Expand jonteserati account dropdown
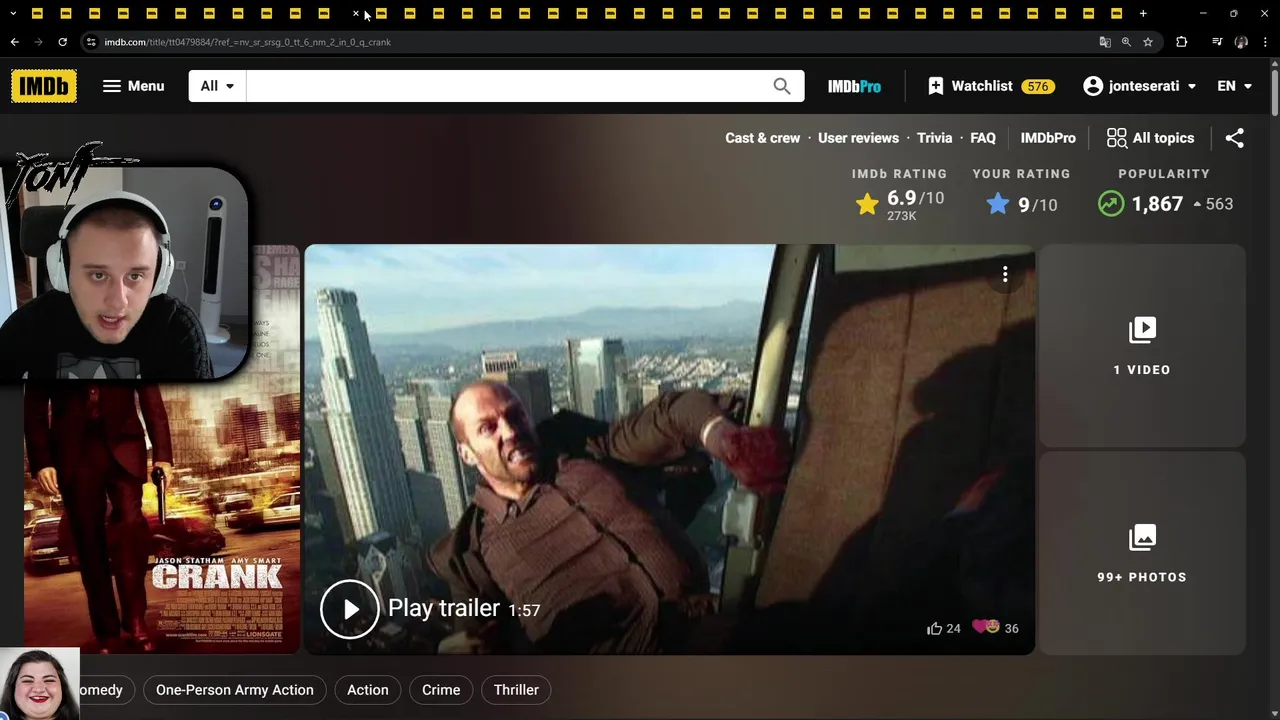 1139,86
